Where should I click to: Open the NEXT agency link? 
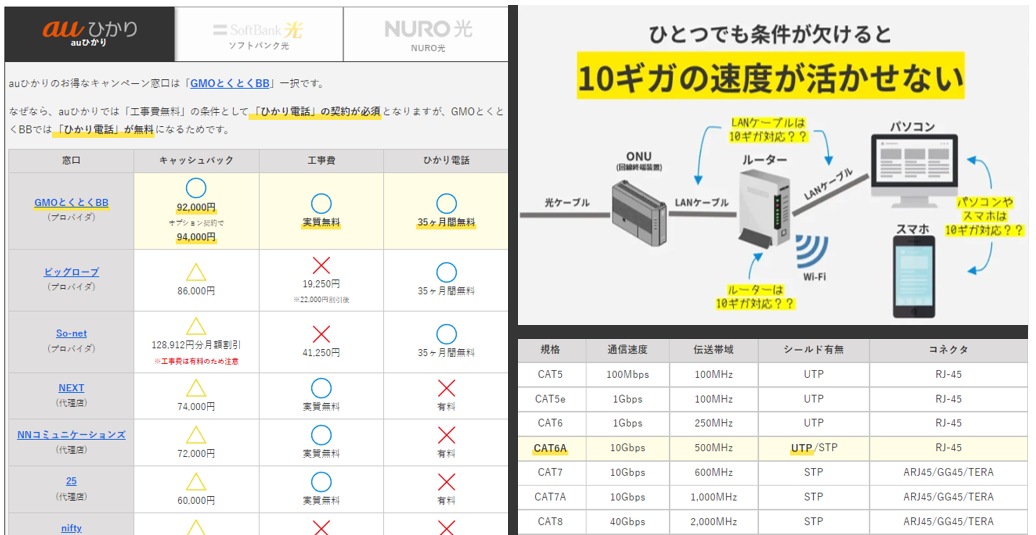coord(71,388)
